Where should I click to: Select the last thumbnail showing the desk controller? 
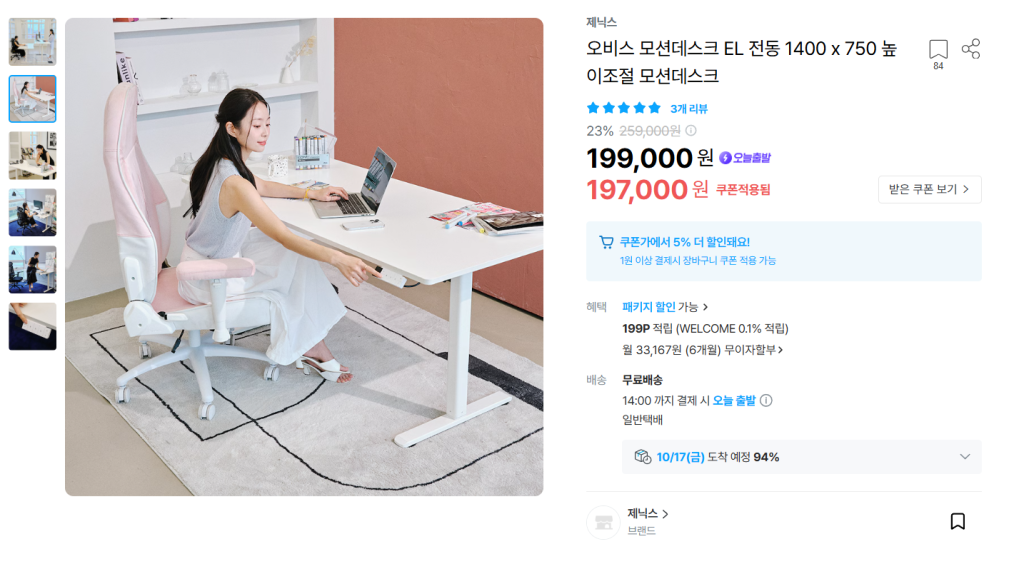pyautogui.click(x=33, y=326)
